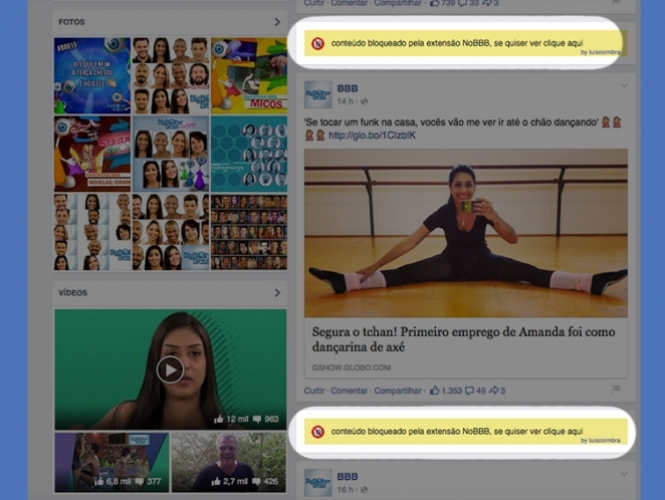
Task: Click Compartilhar under the dancer article post
Action: pyautogui.click(x=398, y=390)
